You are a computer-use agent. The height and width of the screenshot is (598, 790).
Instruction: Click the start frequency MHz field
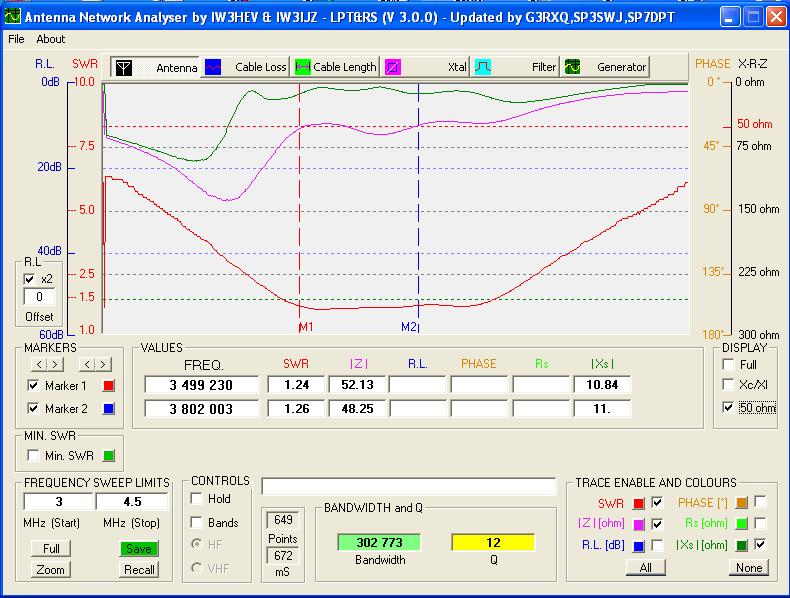[x=57, y=502]
